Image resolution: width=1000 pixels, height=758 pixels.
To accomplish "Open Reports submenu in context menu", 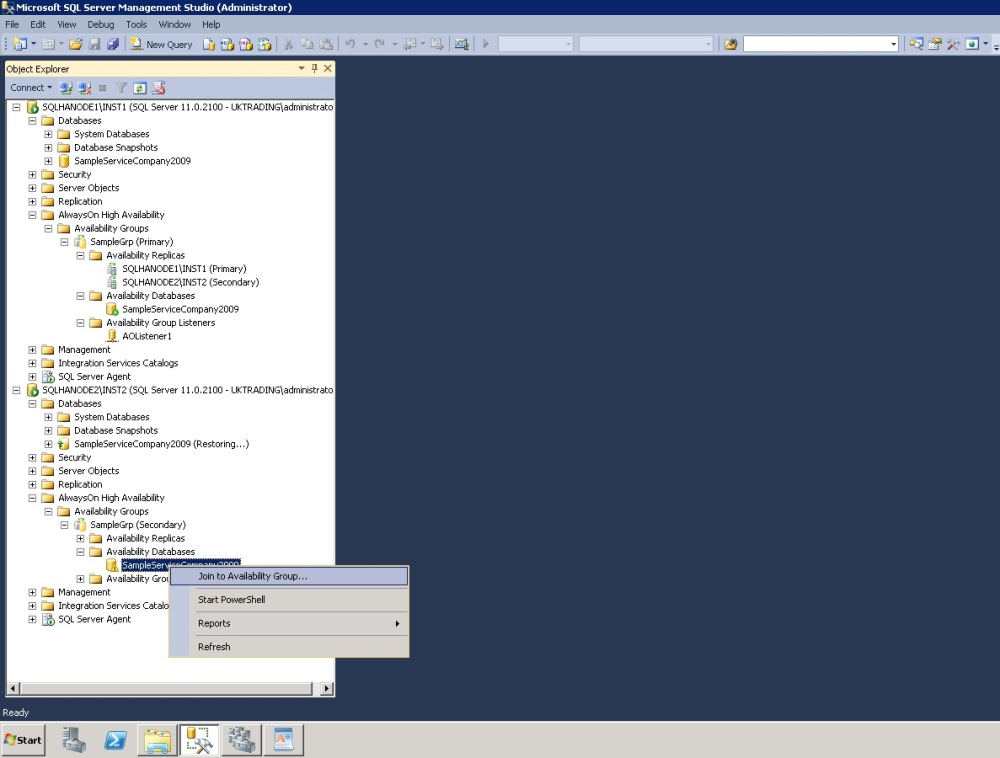I will coord(289,623).
